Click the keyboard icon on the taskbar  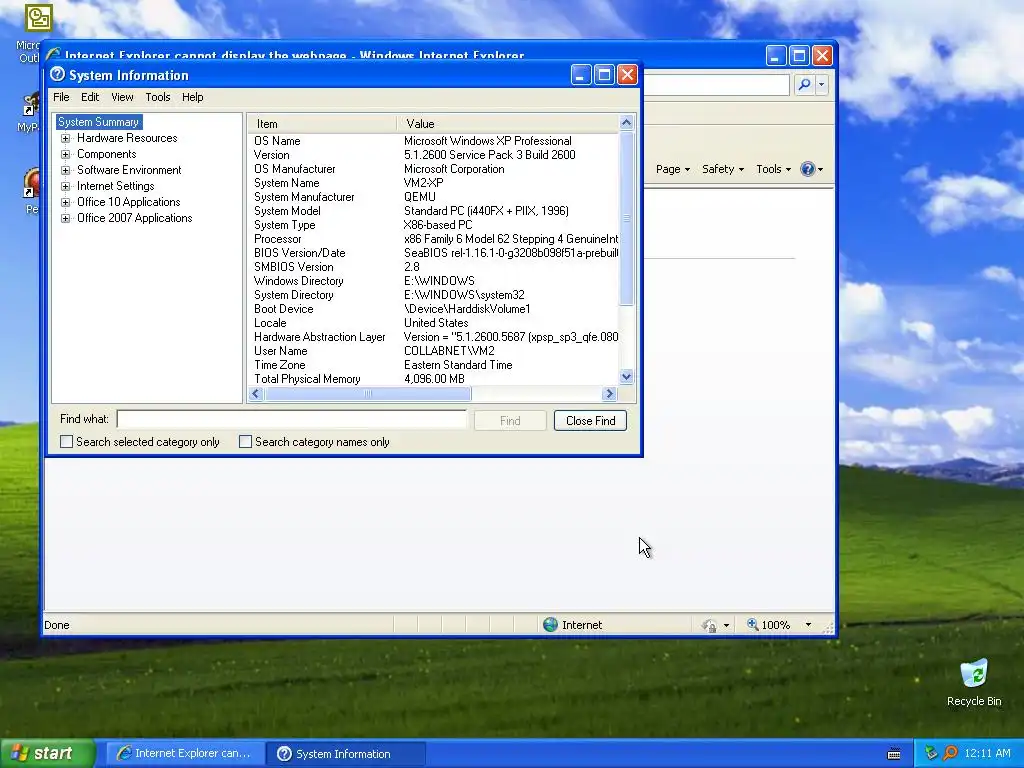[x=895, y=754]
